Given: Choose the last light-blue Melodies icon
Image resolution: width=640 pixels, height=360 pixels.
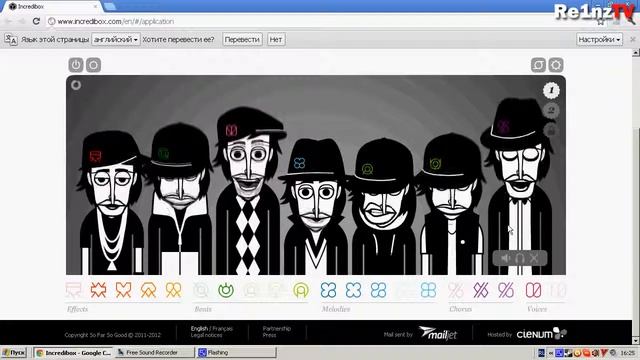Looking at the screenshot, I should (x=428, y=290).
